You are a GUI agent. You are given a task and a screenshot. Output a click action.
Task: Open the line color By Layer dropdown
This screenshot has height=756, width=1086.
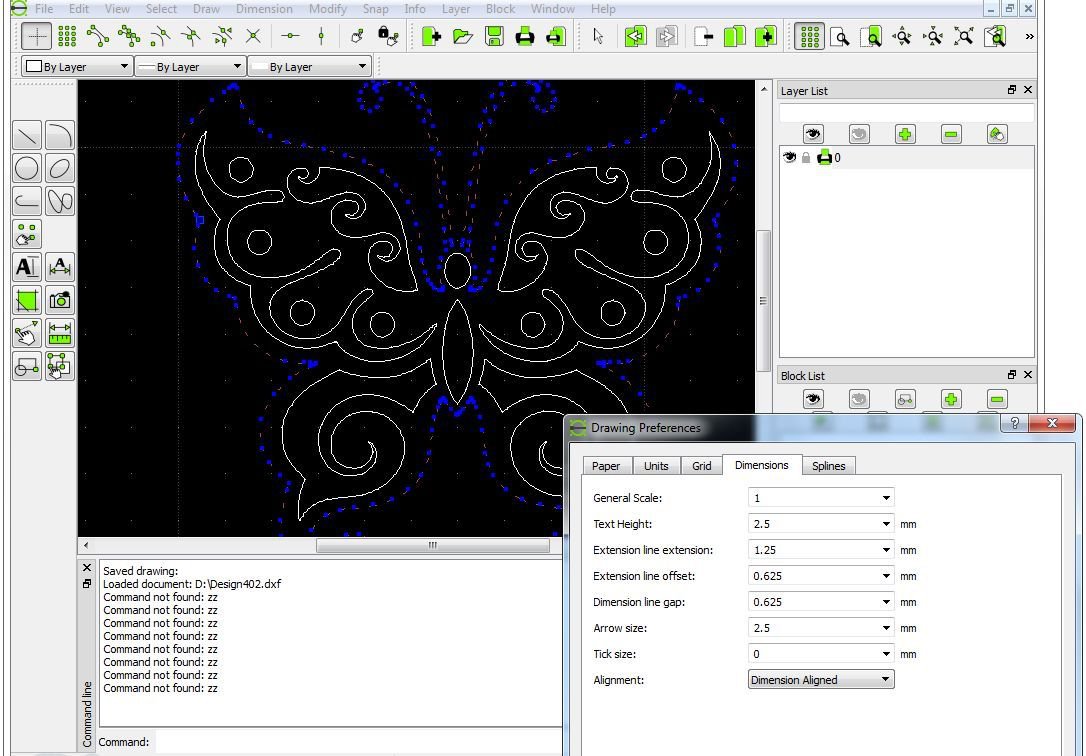(75, 66)
